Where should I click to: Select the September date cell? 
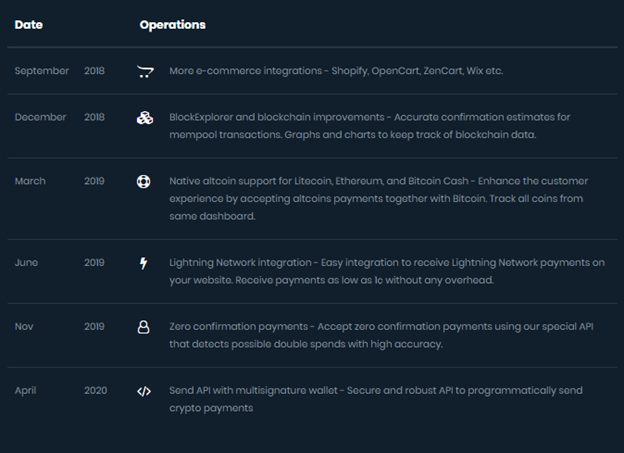click(x=42, y=71)
